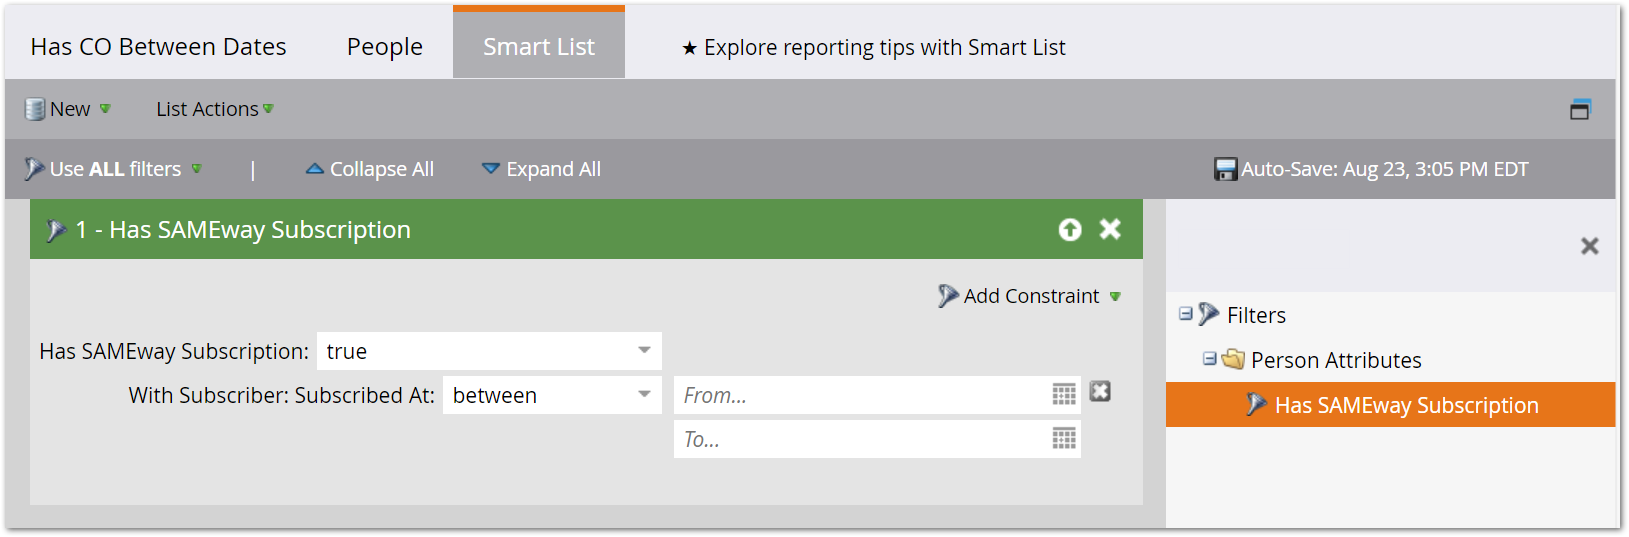Collapse the Filters tree node
This screenshot has height=537, width=1629.
tap(1186, 314)
